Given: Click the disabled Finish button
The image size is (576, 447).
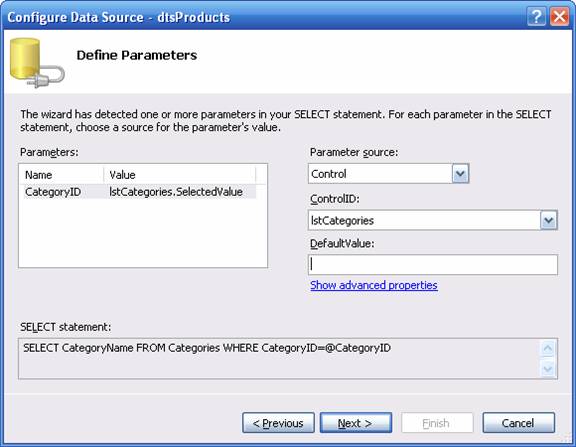Looking at the screenshot, I should pyautogui.click(x=437, y=423).
